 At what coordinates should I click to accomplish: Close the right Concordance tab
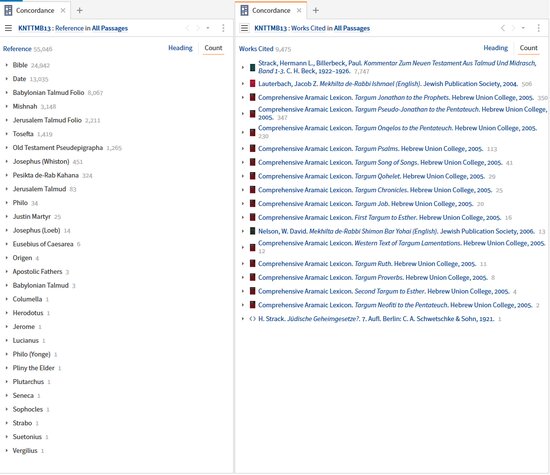click(299, 11)
